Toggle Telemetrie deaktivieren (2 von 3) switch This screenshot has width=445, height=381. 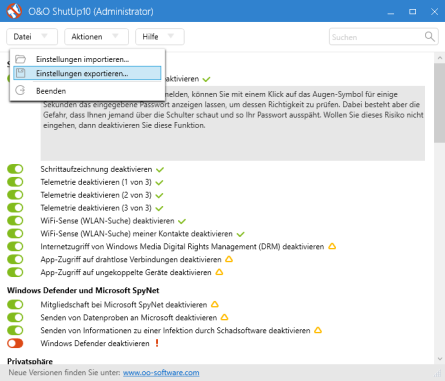(x=15, y=195)
